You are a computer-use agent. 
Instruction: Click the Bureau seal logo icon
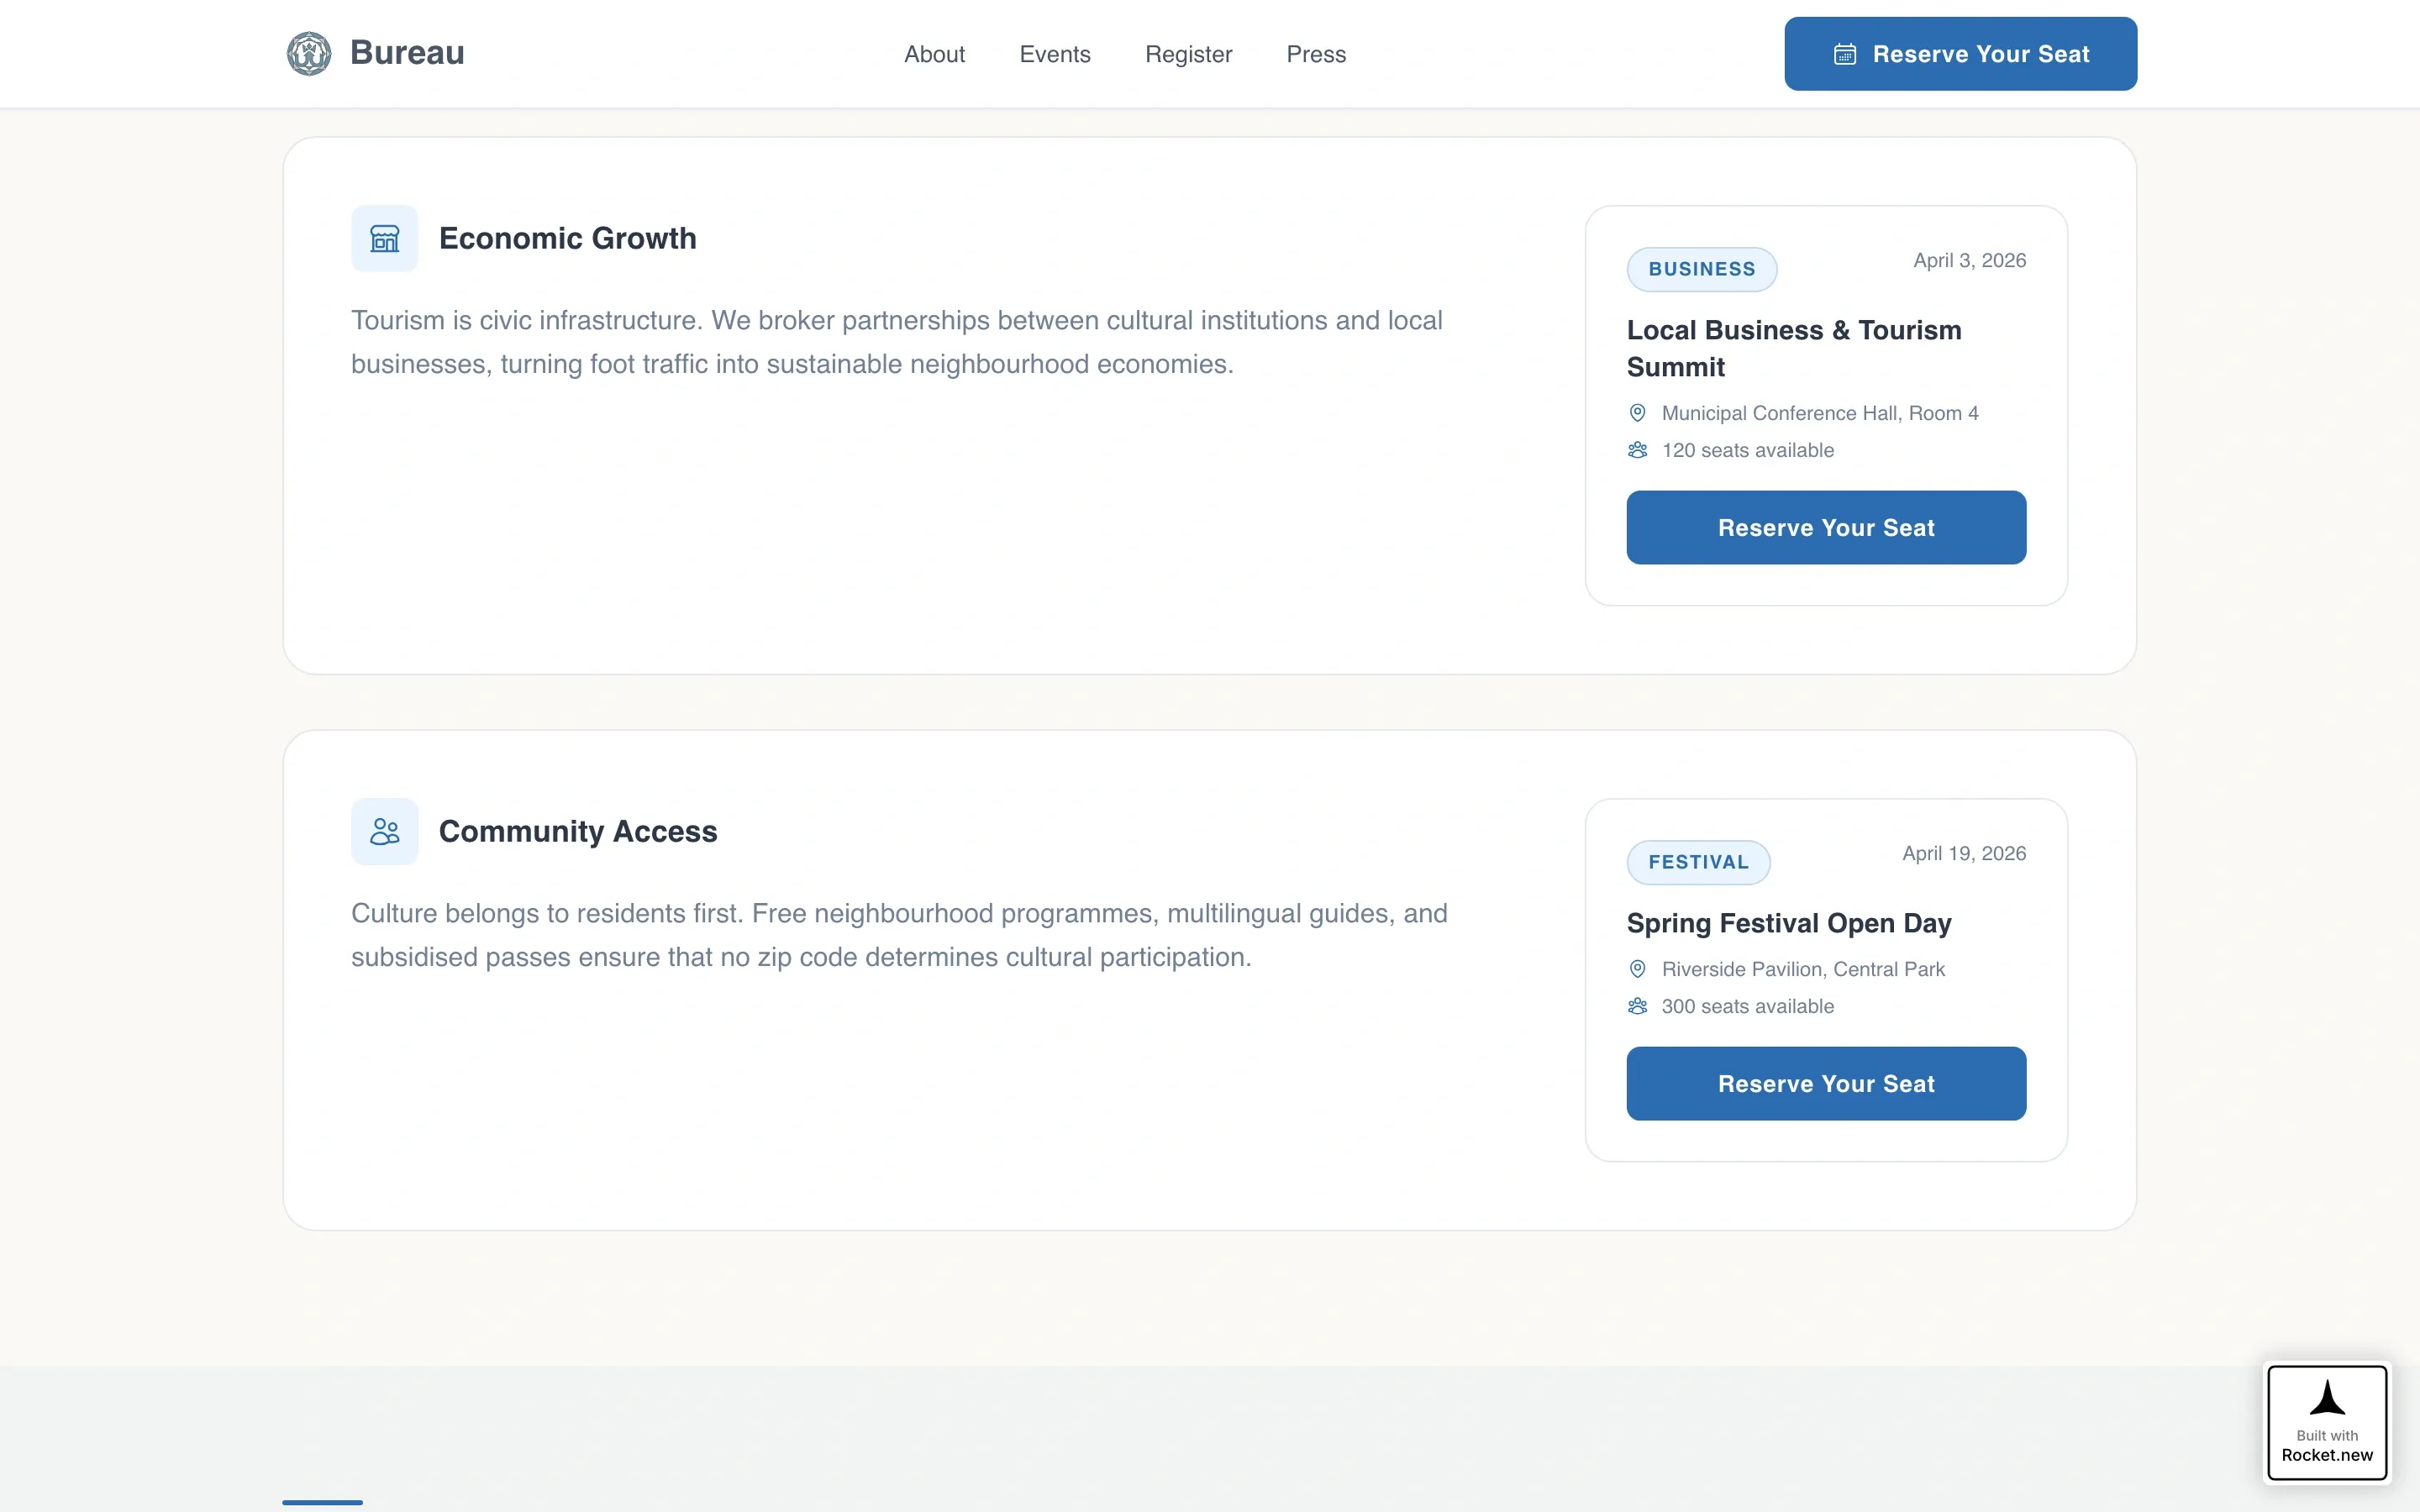(309, 53)
